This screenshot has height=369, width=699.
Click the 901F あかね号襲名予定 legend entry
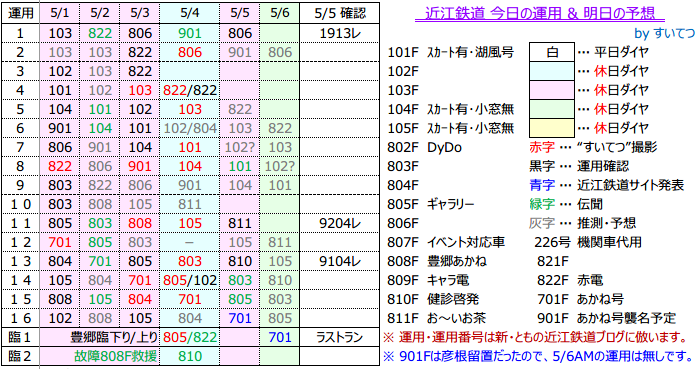[607, 318]
